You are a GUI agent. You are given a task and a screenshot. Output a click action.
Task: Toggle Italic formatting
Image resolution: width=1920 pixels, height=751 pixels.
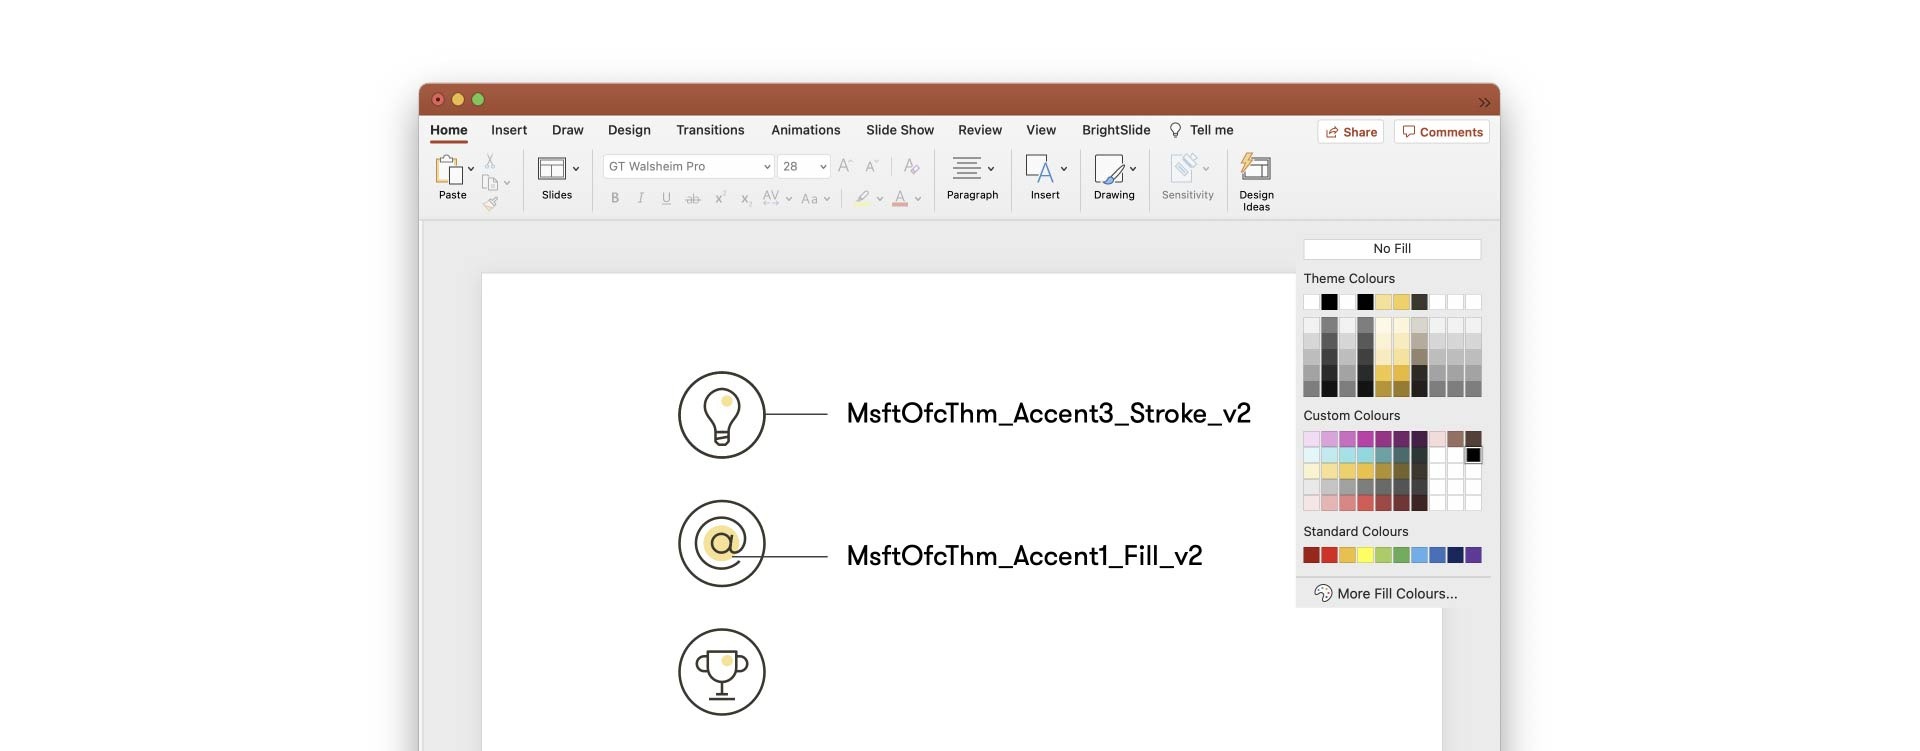[x=641, y=199]
